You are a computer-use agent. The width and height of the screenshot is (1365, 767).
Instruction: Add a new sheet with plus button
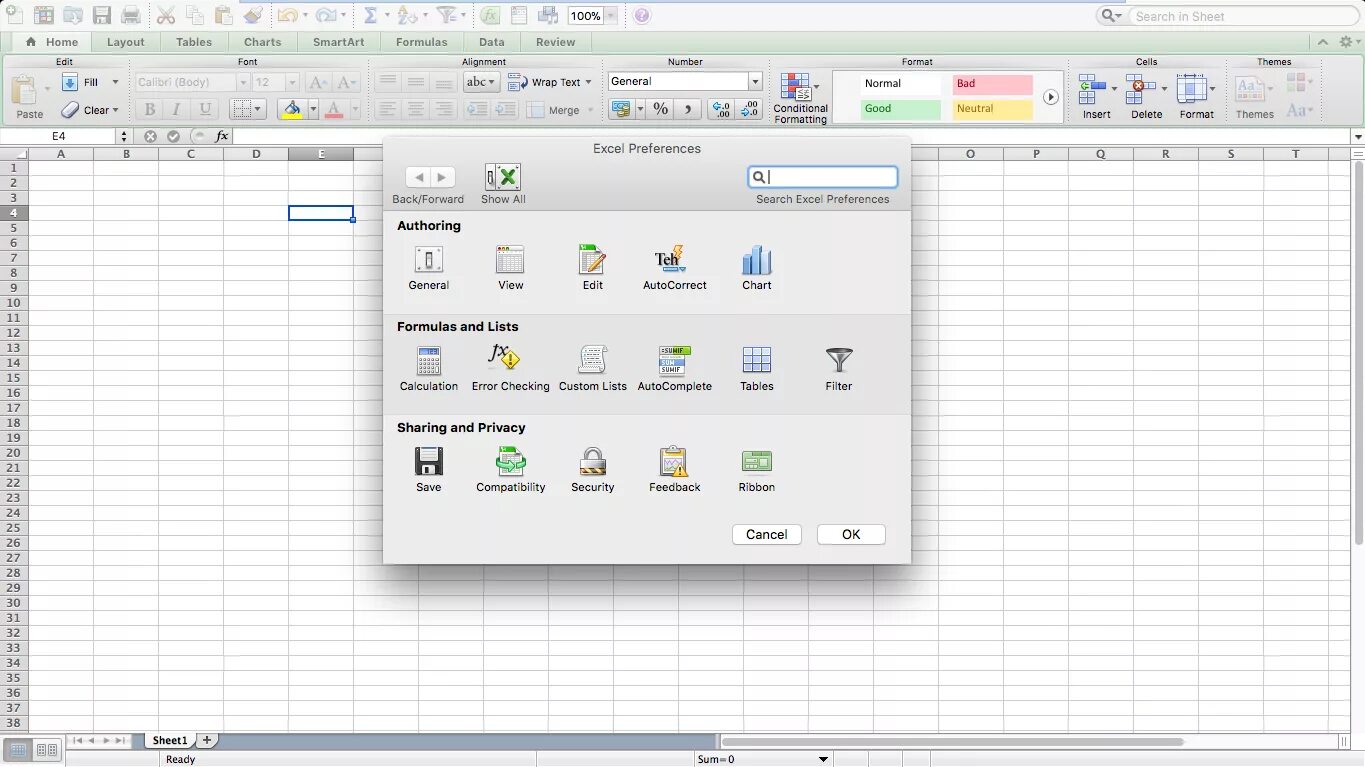pyautogui.click(x=207, y=740)
